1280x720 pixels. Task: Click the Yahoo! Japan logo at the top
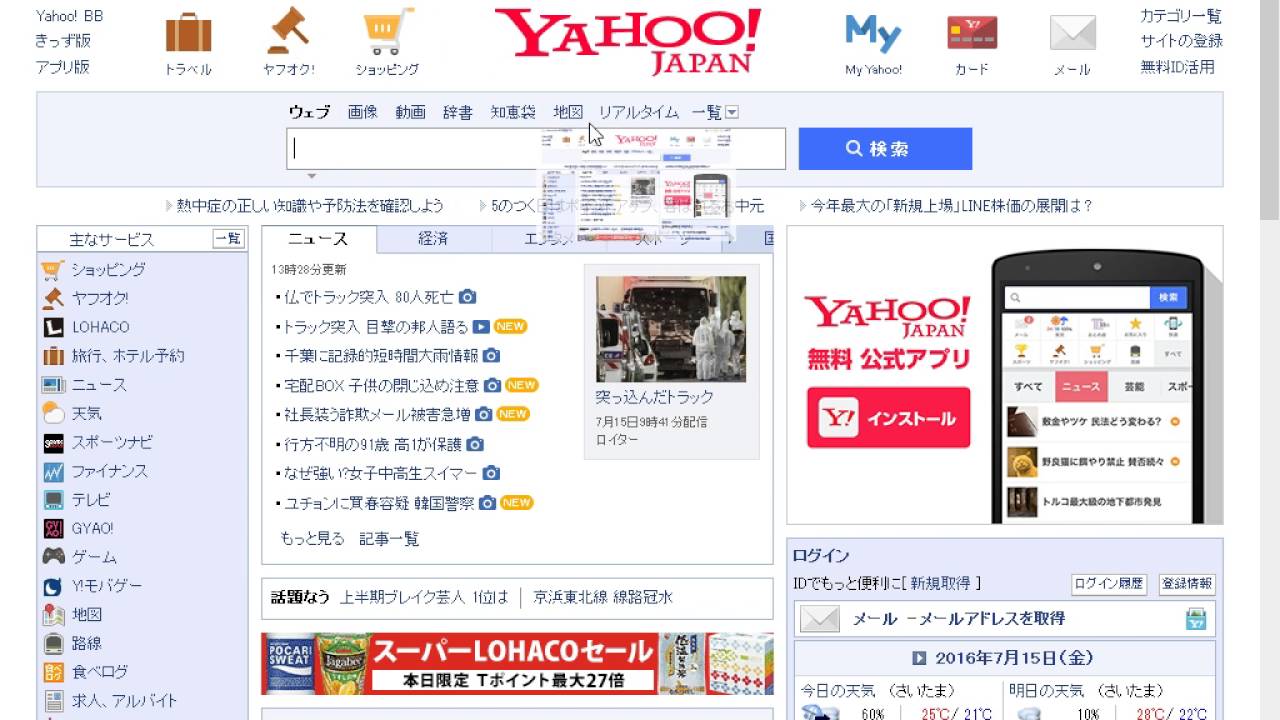tap(627, 41)
